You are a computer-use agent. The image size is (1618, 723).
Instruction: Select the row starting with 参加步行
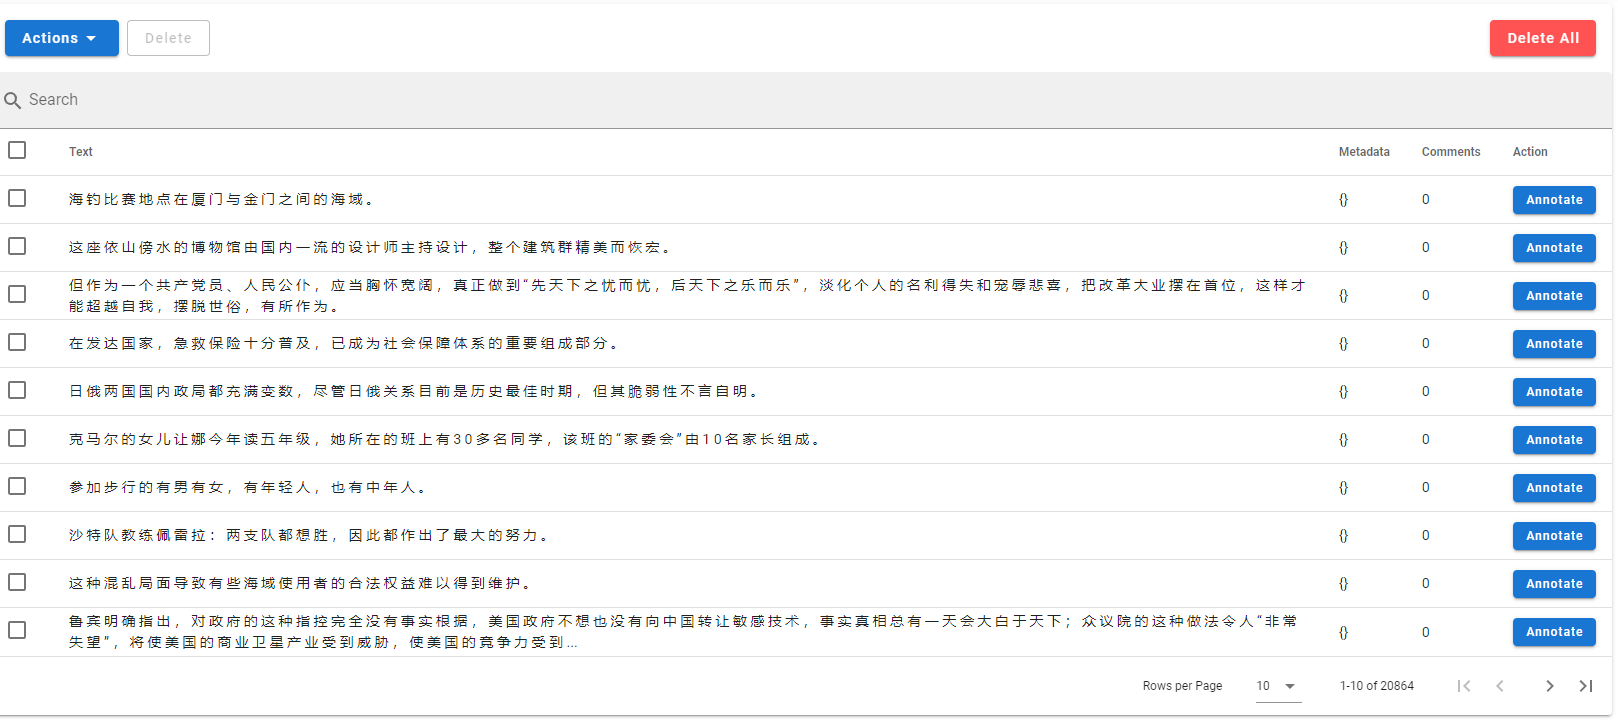point(17,486)
